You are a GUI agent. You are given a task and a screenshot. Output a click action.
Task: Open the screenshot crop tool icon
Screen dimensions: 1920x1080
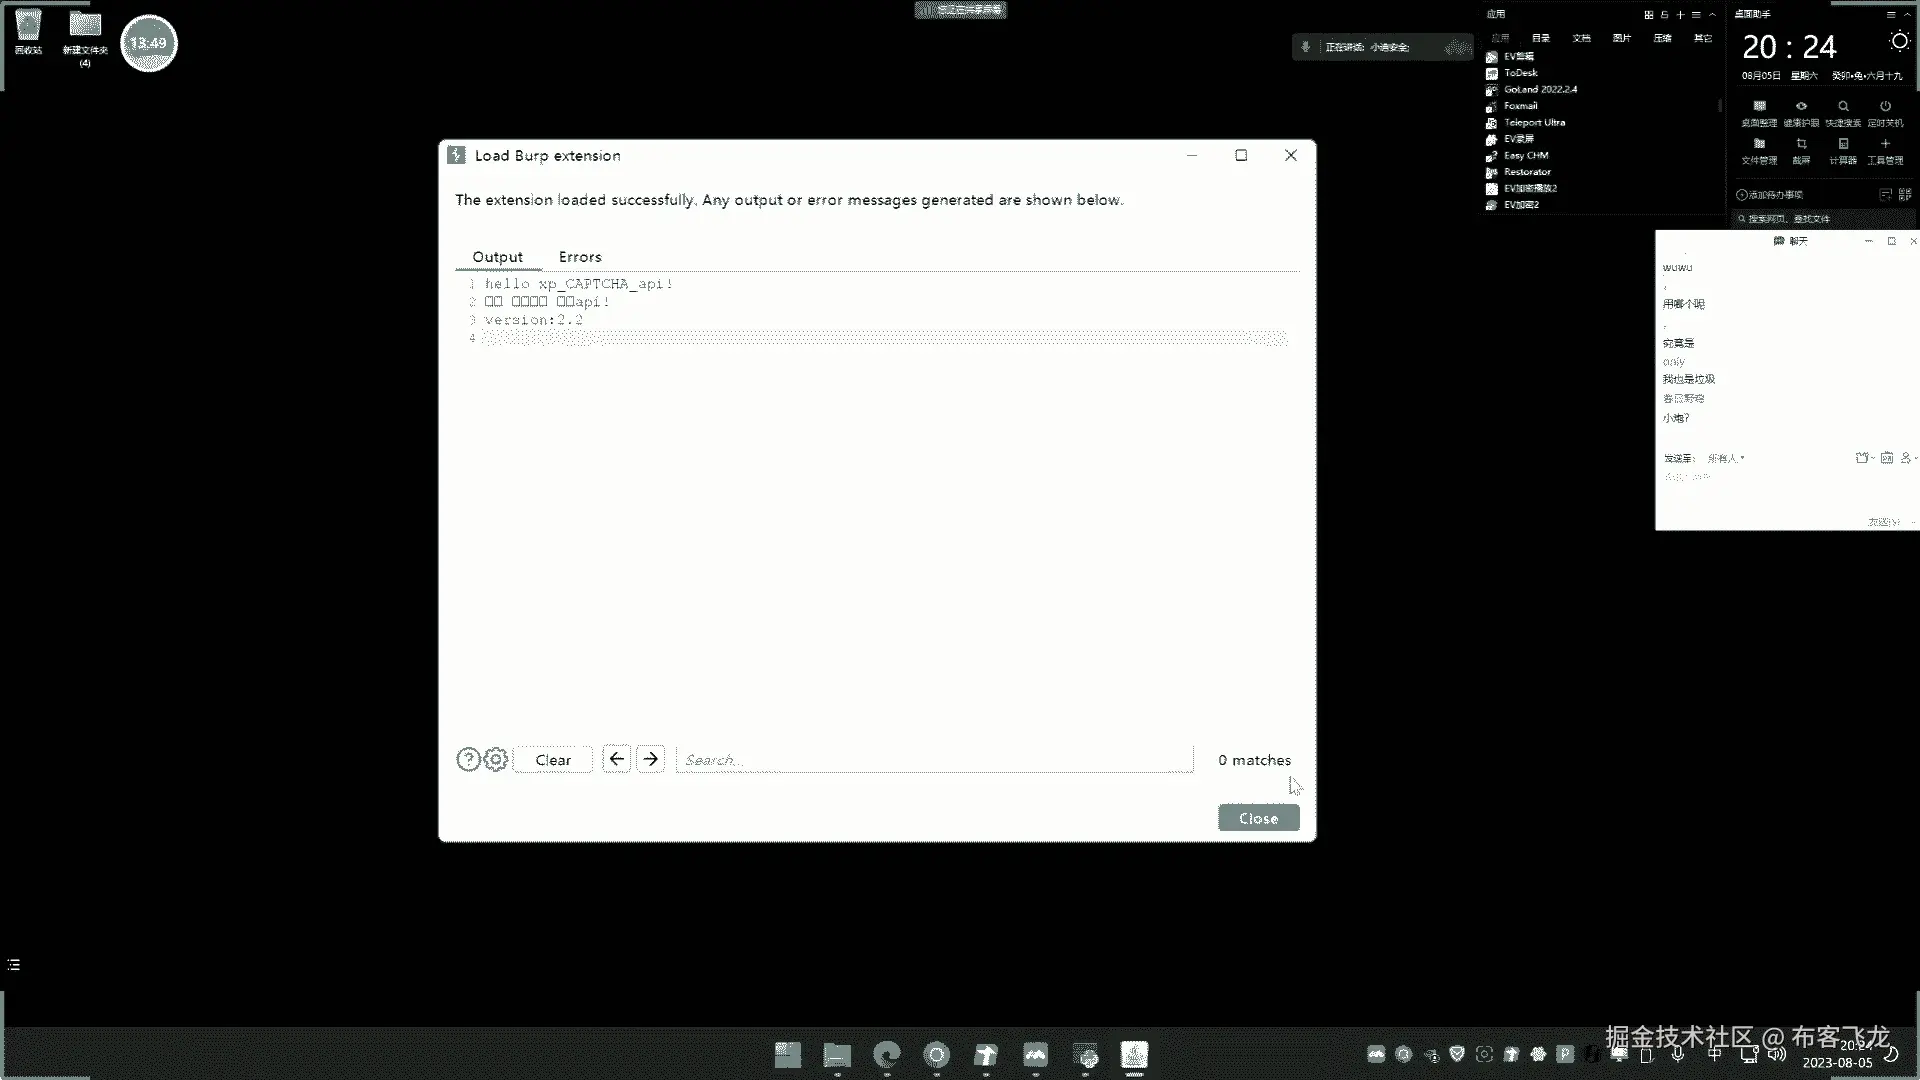coord(1801,145)
